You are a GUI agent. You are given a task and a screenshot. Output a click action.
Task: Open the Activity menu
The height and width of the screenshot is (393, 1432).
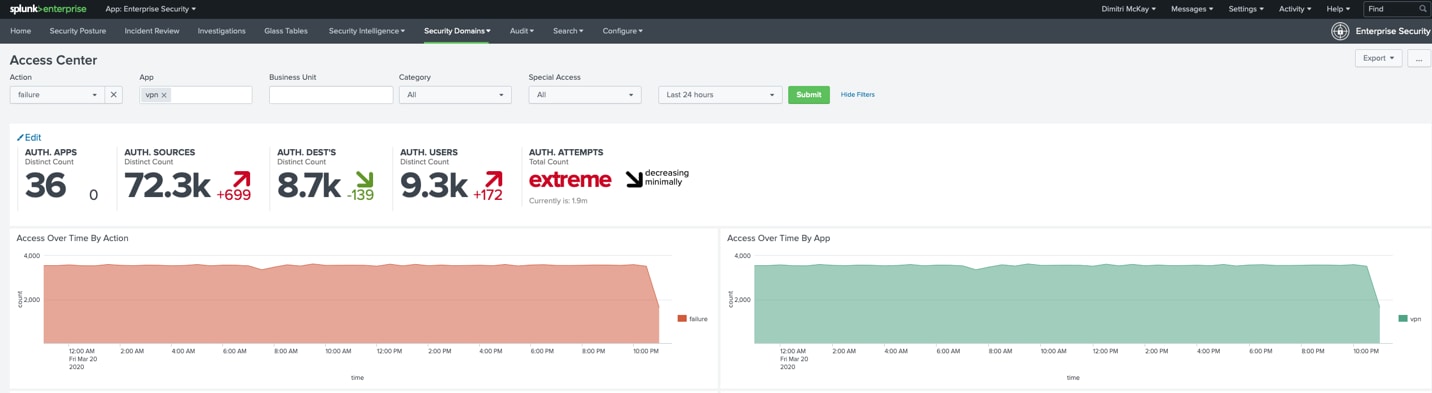[x=1294, y=9]
